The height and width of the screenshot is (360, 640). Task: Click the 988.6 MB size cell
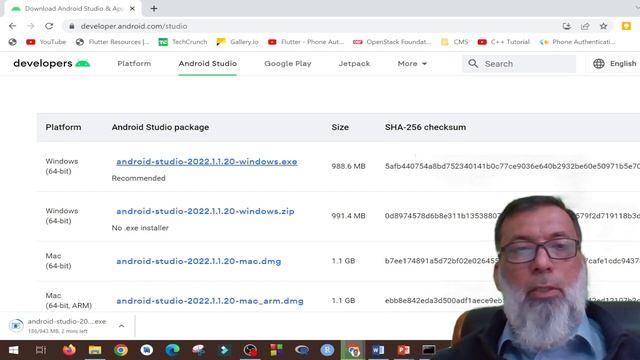point(348,166)
